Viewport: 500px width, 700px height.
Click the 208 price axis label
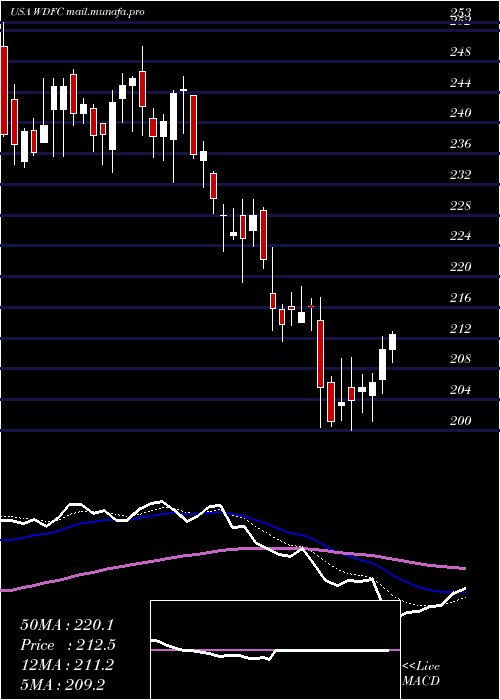click(x=461, y=358)
